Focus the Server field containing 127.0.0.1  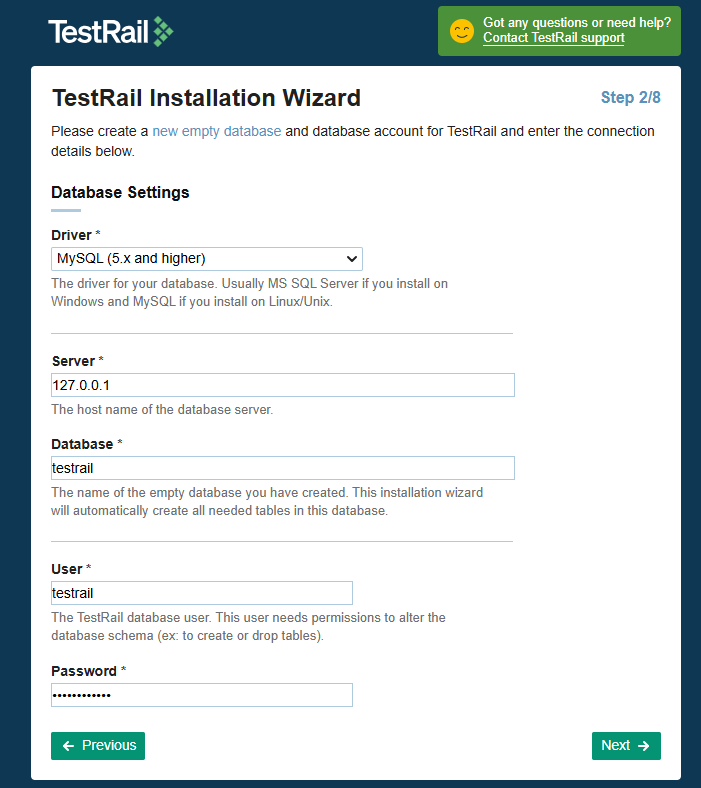pos(282,385)
